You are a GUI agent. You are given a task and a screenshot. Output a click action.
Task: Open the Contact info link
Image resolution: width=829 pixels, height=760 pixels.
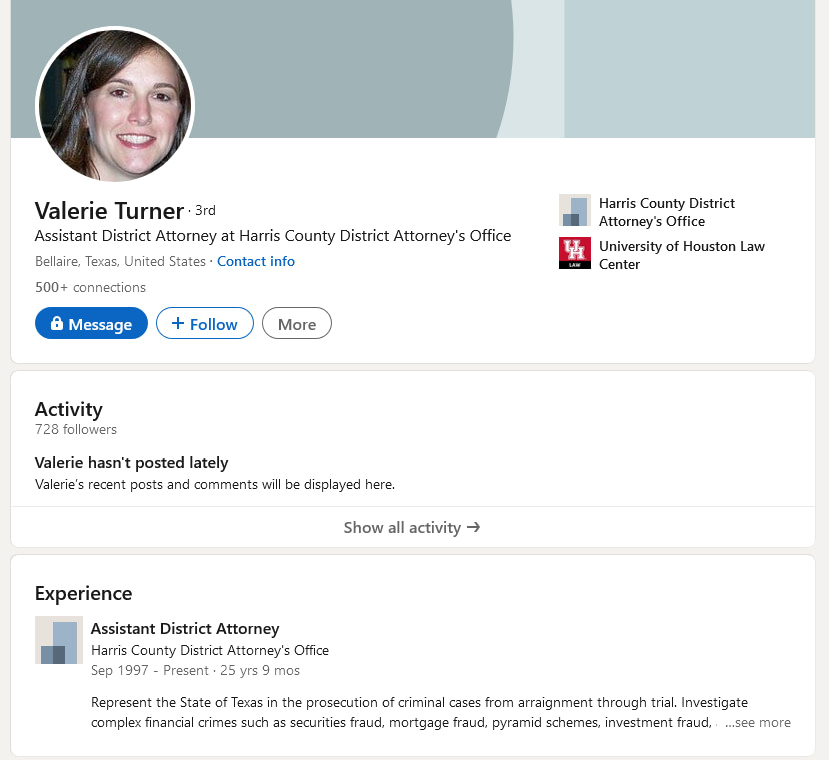(x=256, y=261)
